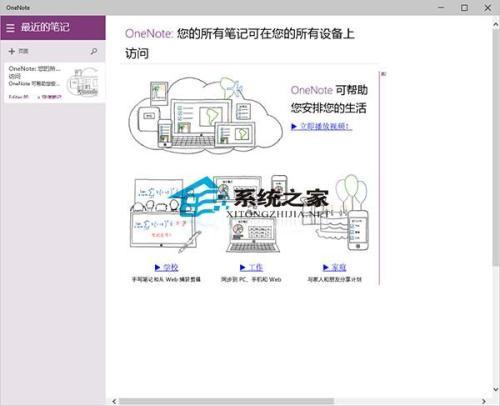Click the horizontal scrollbar left arrow
Viewport: 500px width, 406px height.
pyautogui.click(x=114, y=401)
